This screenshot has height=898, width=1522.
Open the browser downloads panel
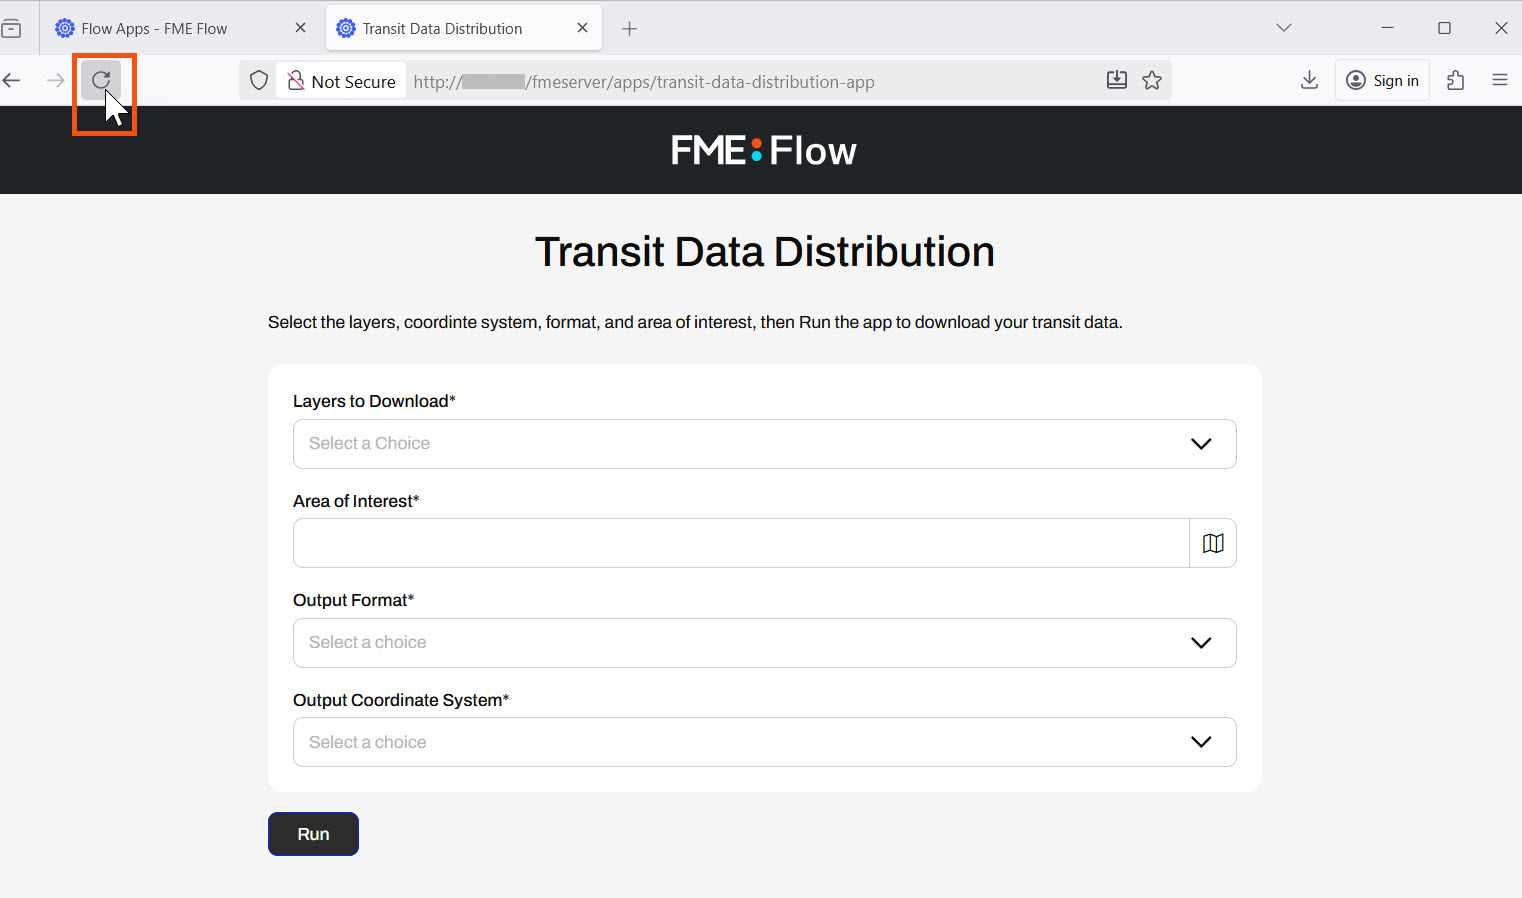pyautogui.click(x=1308, y=81)
